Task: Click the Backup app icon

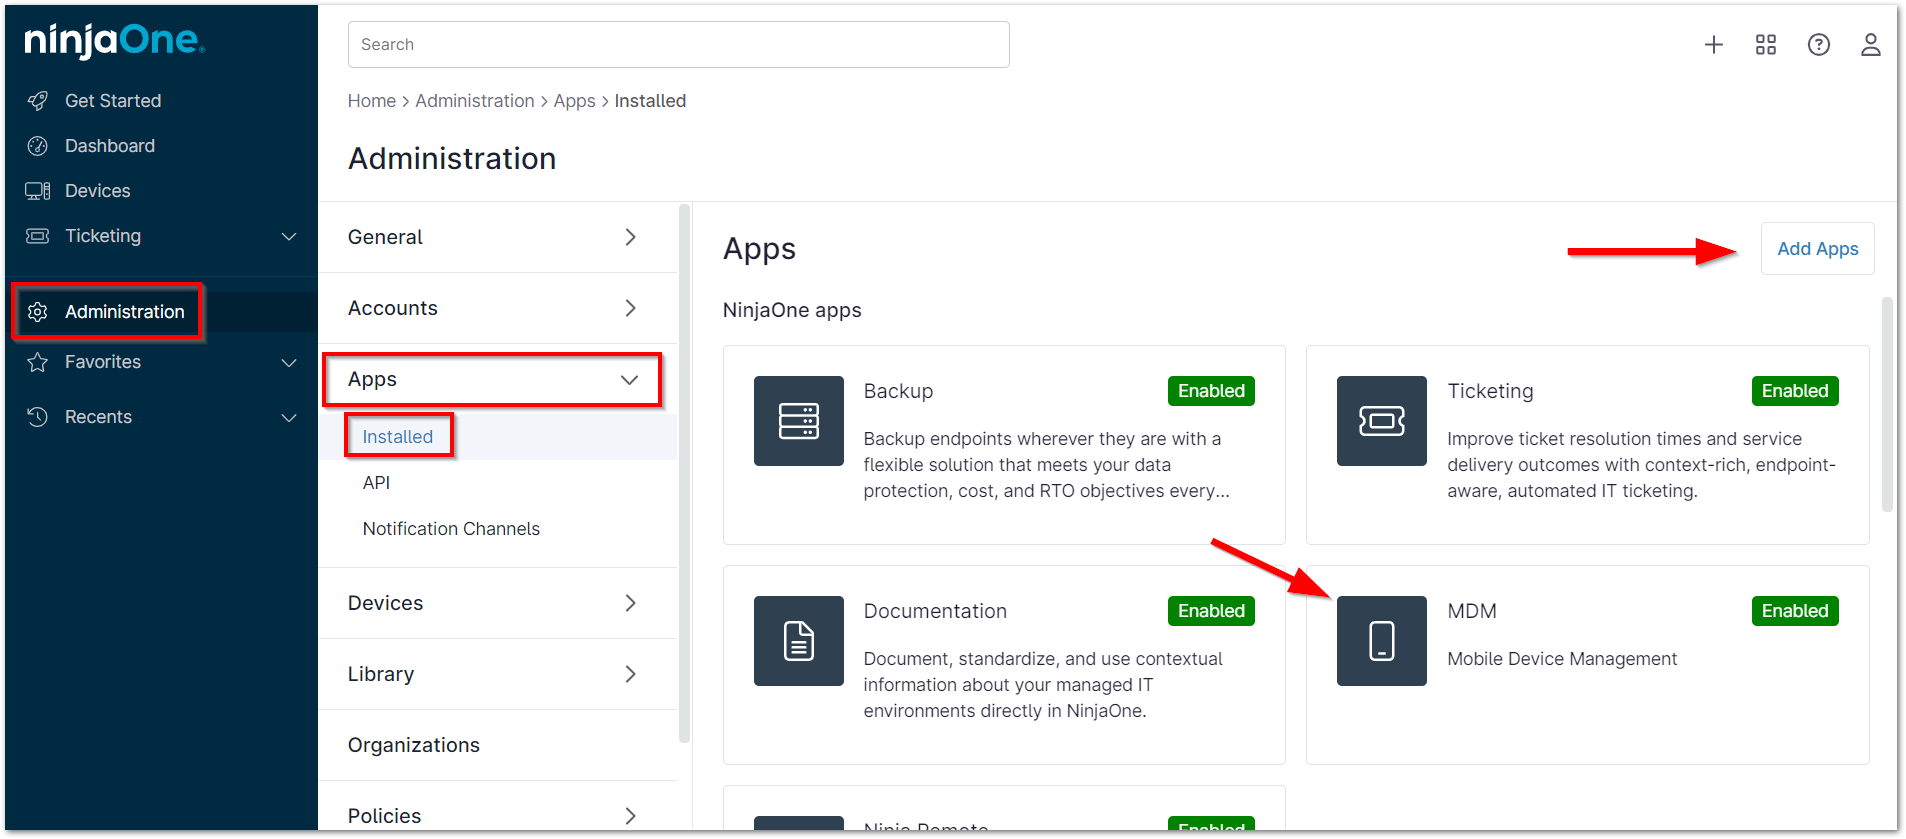Action: [x=798, y=421]
